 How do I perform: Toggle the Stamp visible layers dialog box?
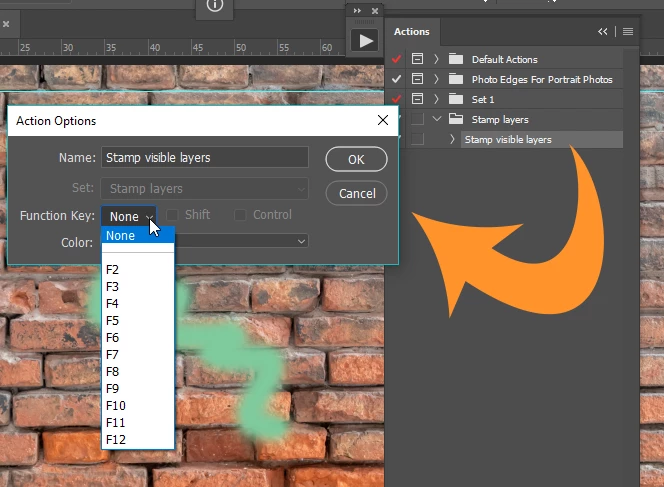(x=417, y=139)
